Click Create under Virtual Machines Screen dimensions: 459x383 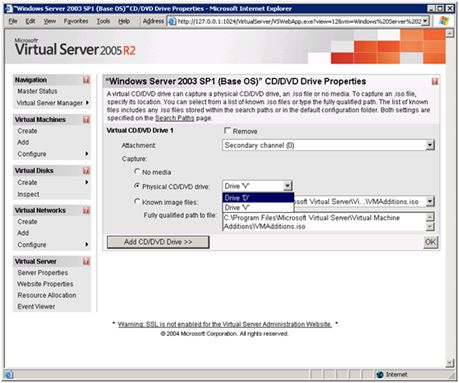click(27, 131)
